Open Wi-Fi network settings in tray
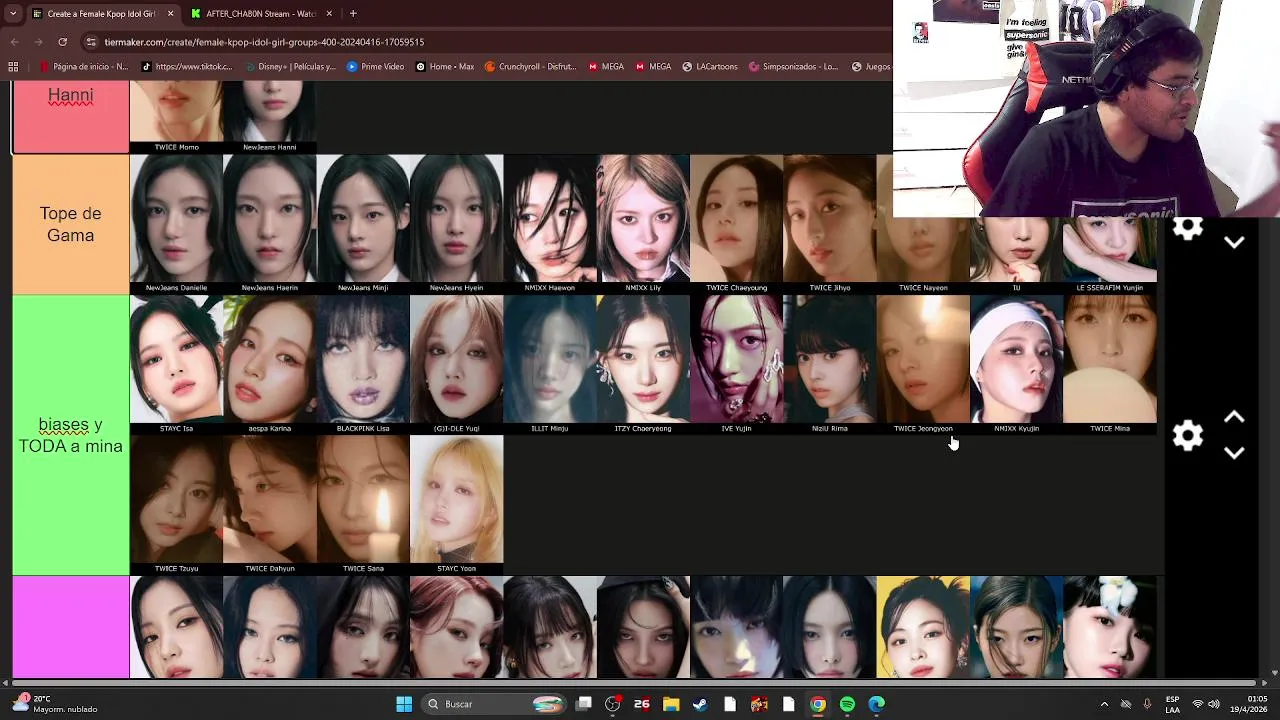Viewport: 1280px width, 720px height. pyautogui.click(x=1198, y=704)
